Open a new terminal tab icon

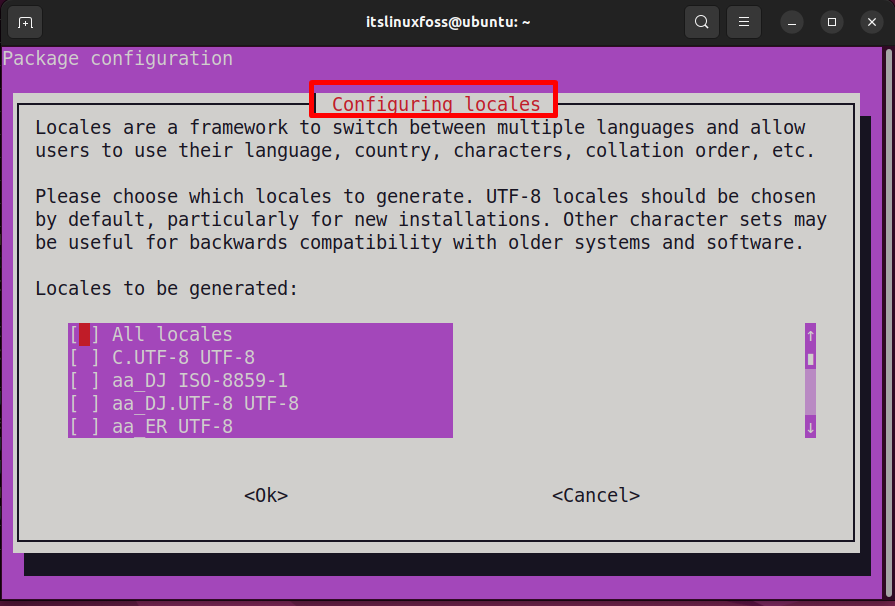pos(25,23)
